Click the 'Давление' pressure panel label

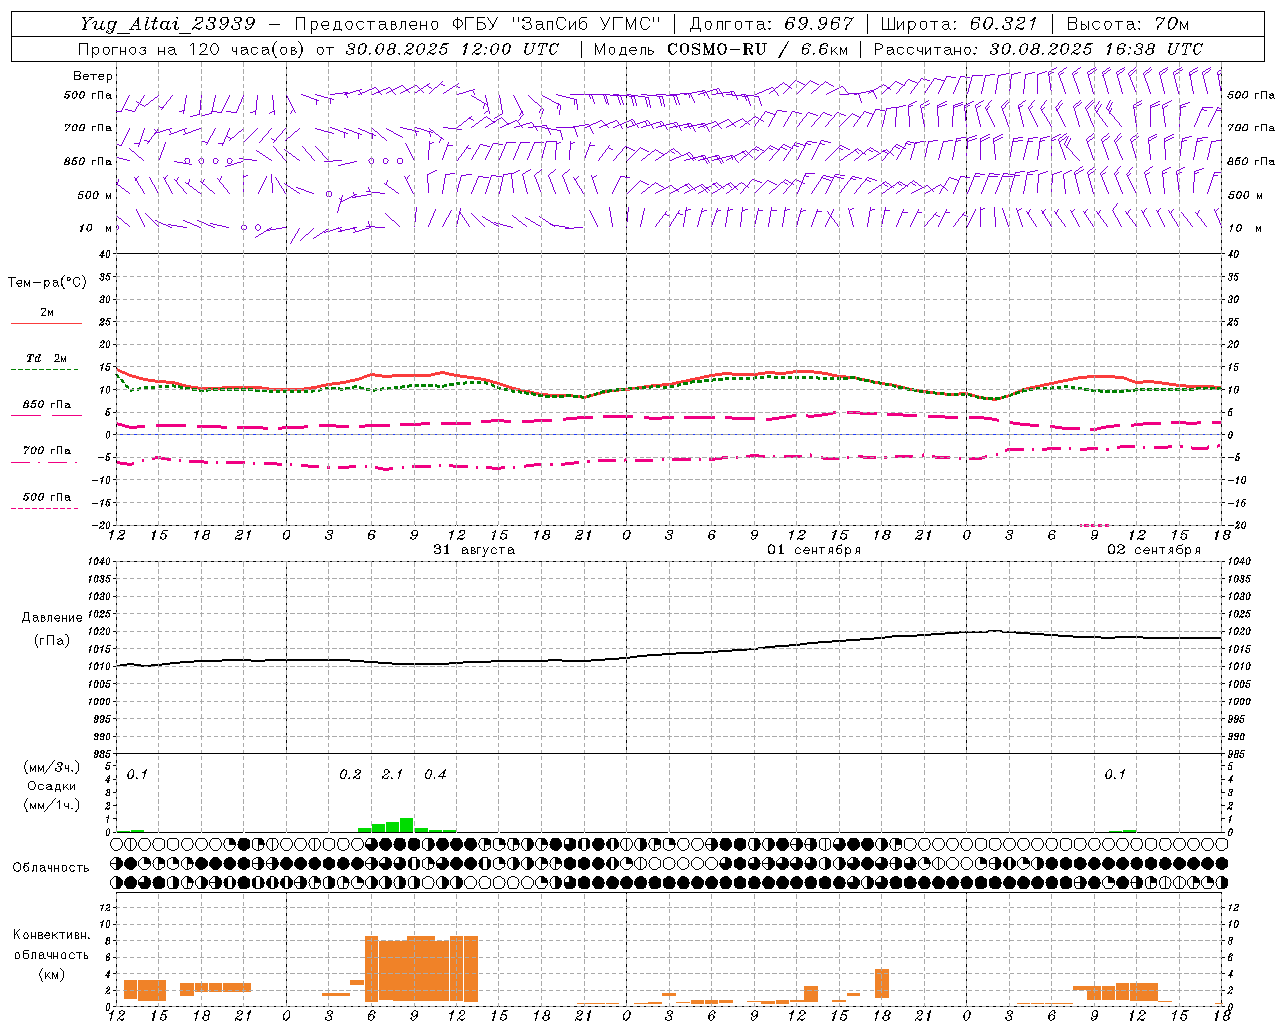pos(52,618)
